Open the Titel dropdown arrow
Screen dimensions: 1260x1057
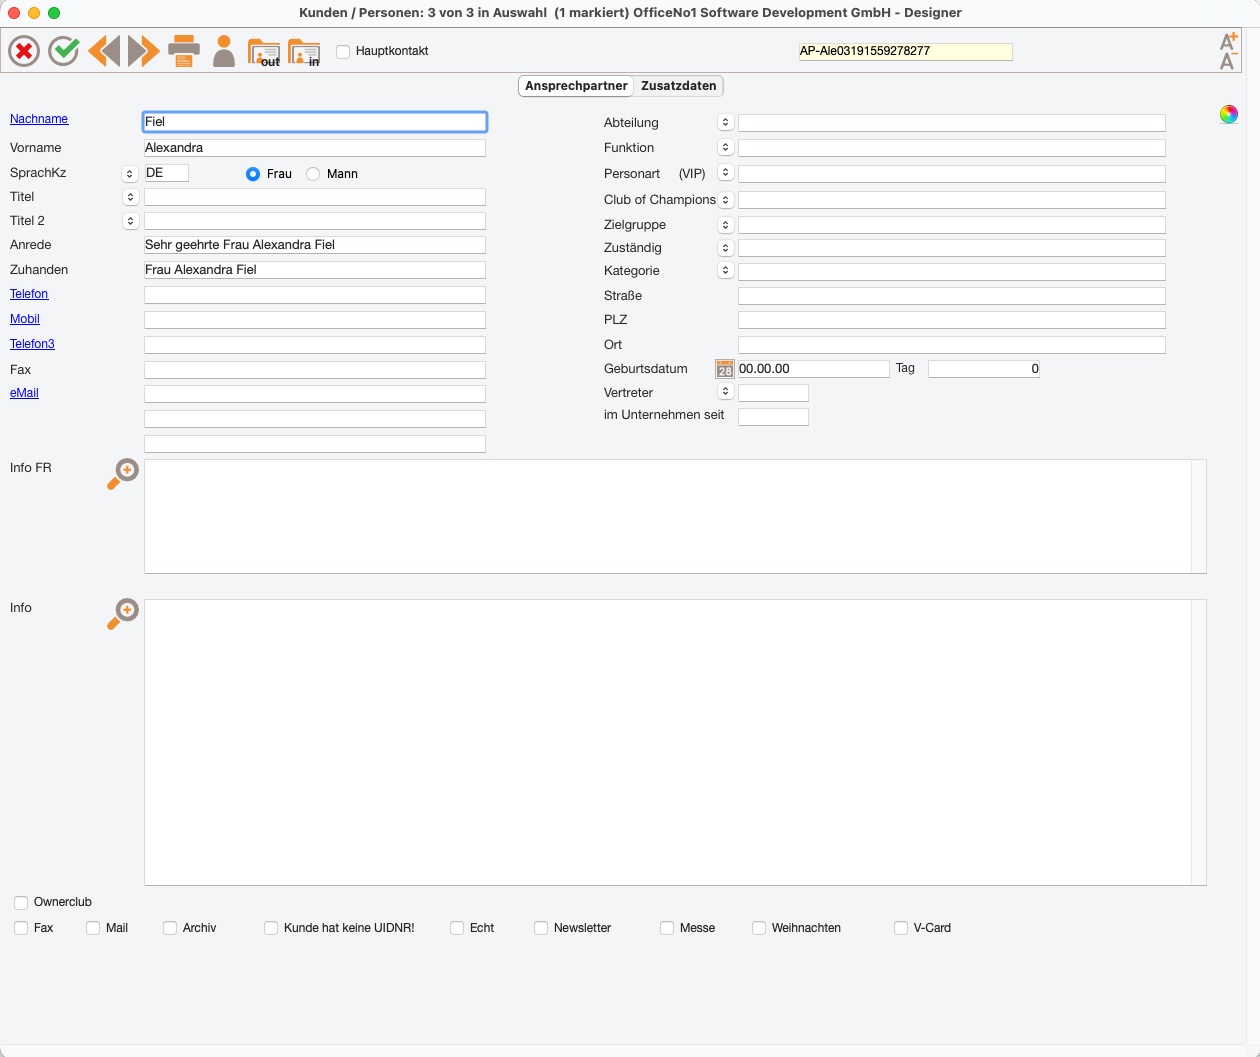130,197
